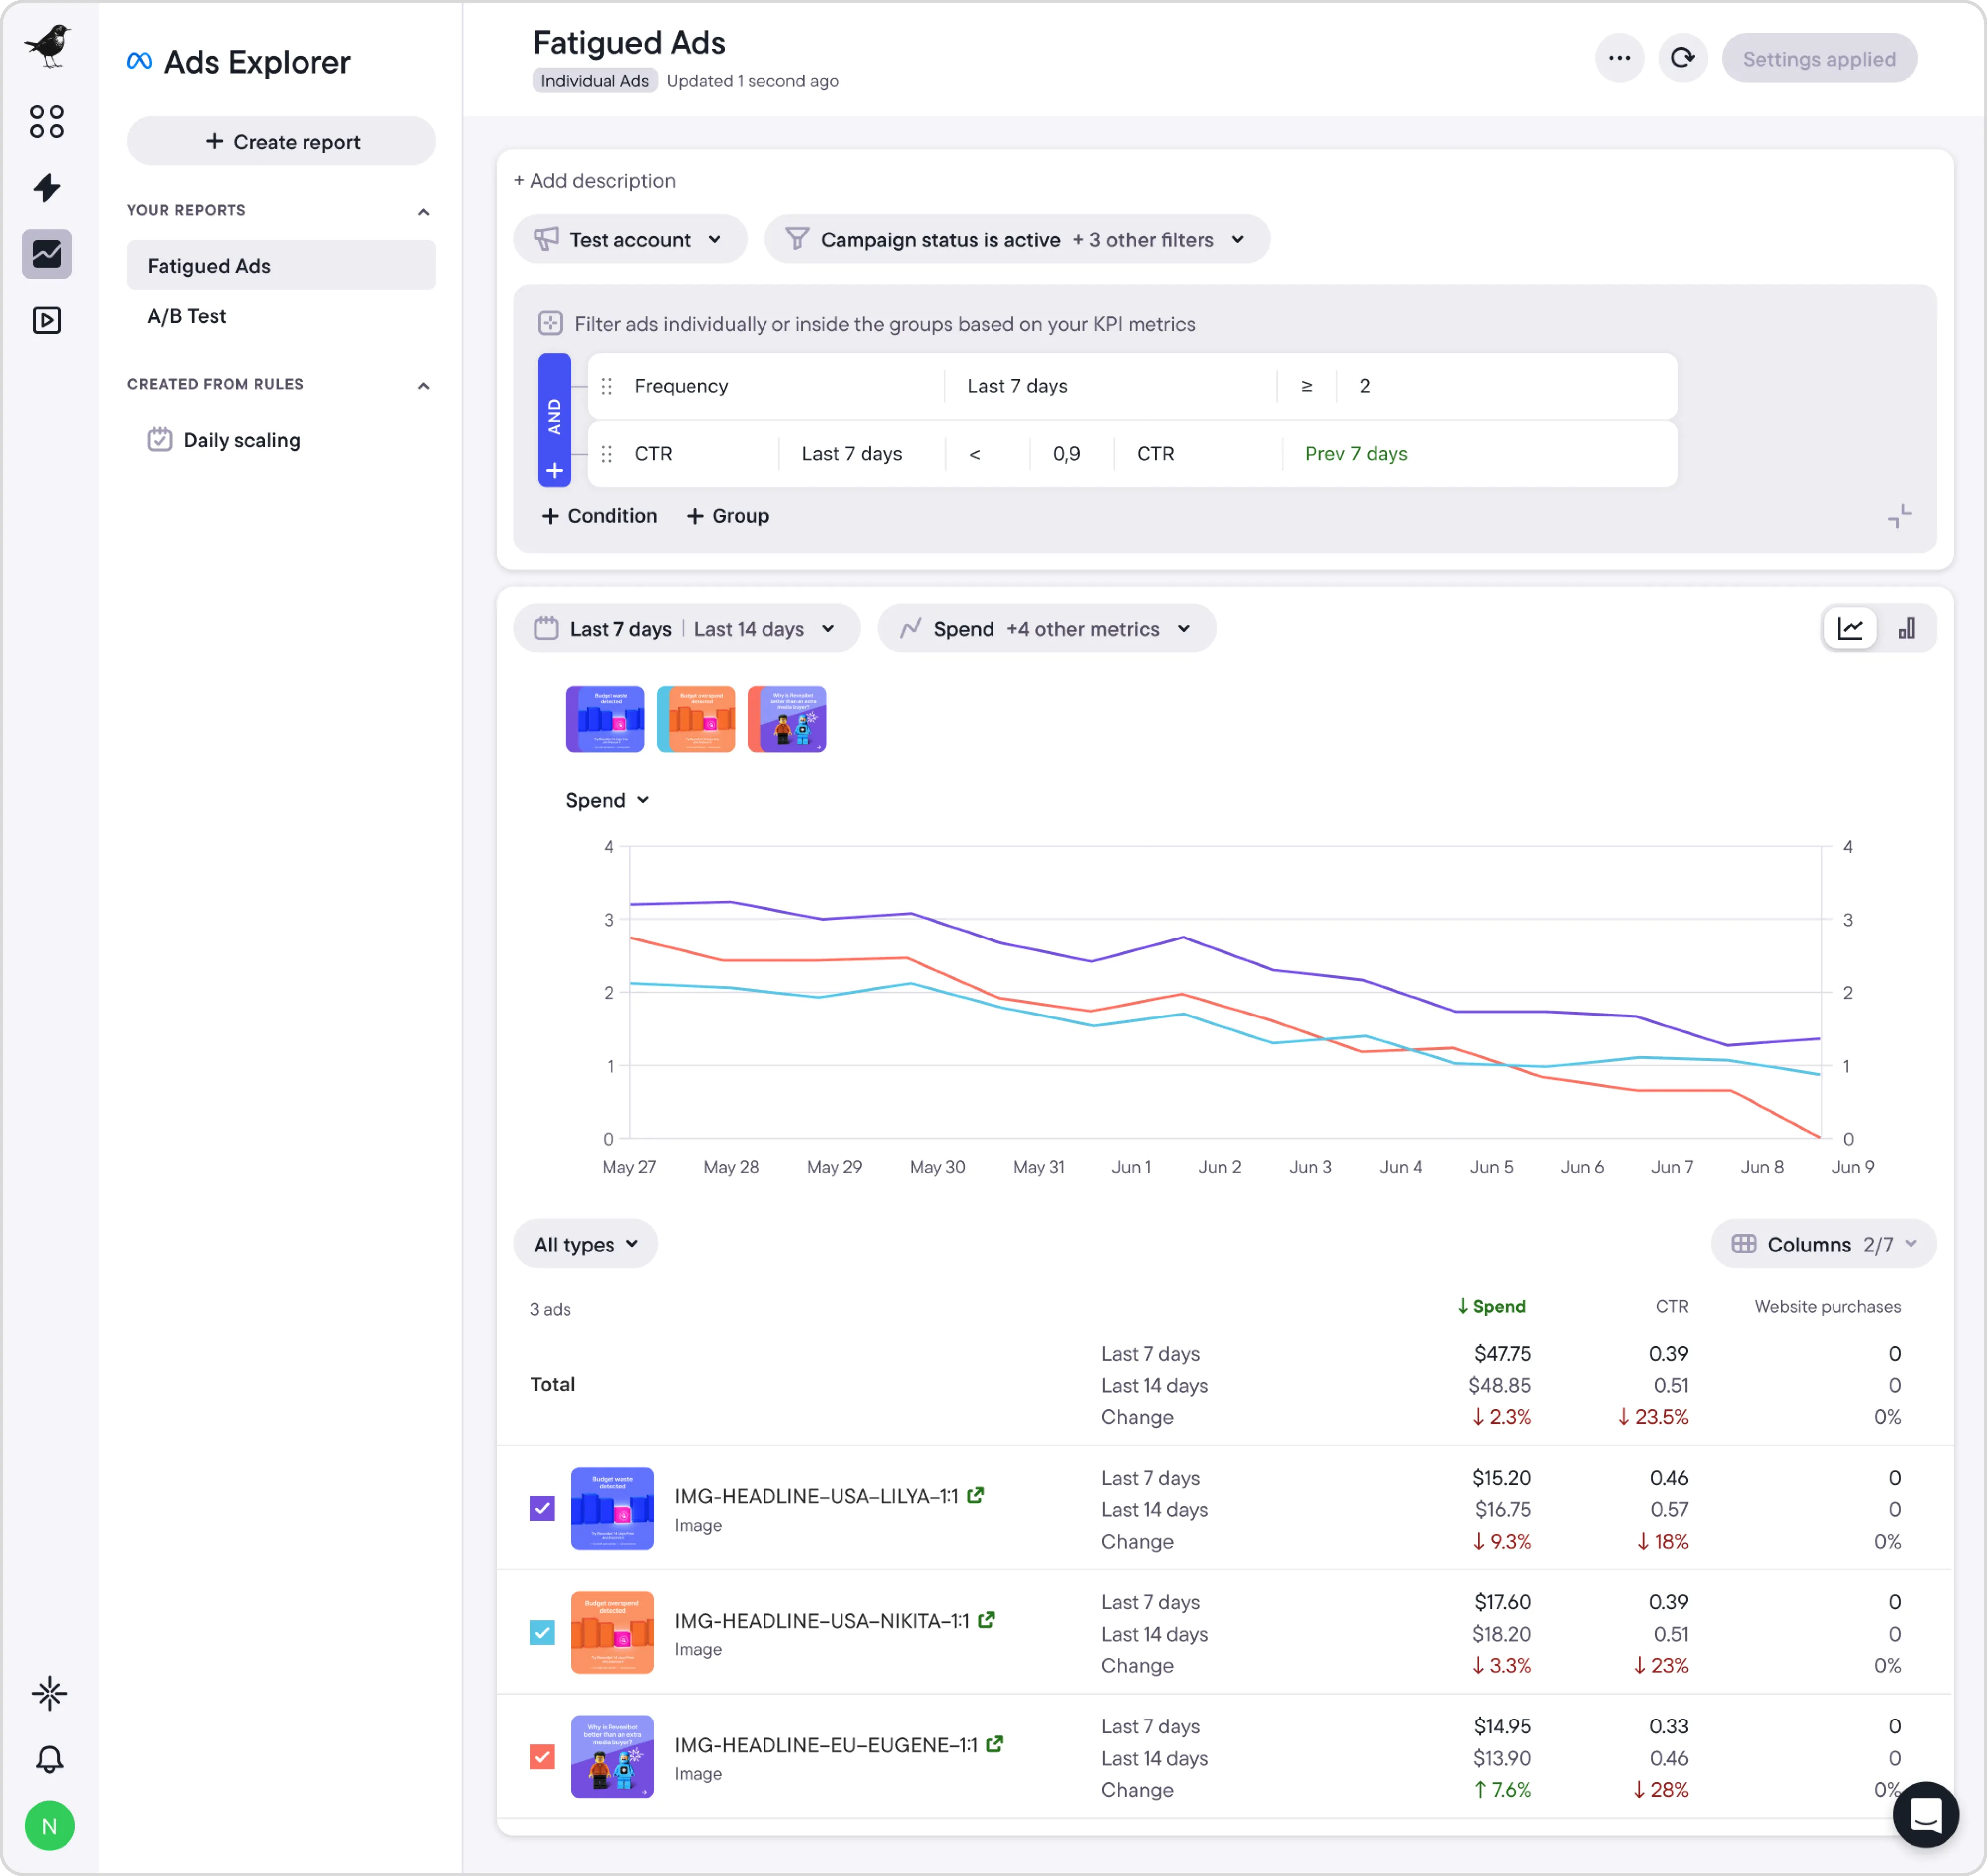Open external link for IMG-HEADLINE-USA-LILYA-1:1
Viewport: 1987px width, 1876px height.
pyautogui.click(x=975, y=1496)
